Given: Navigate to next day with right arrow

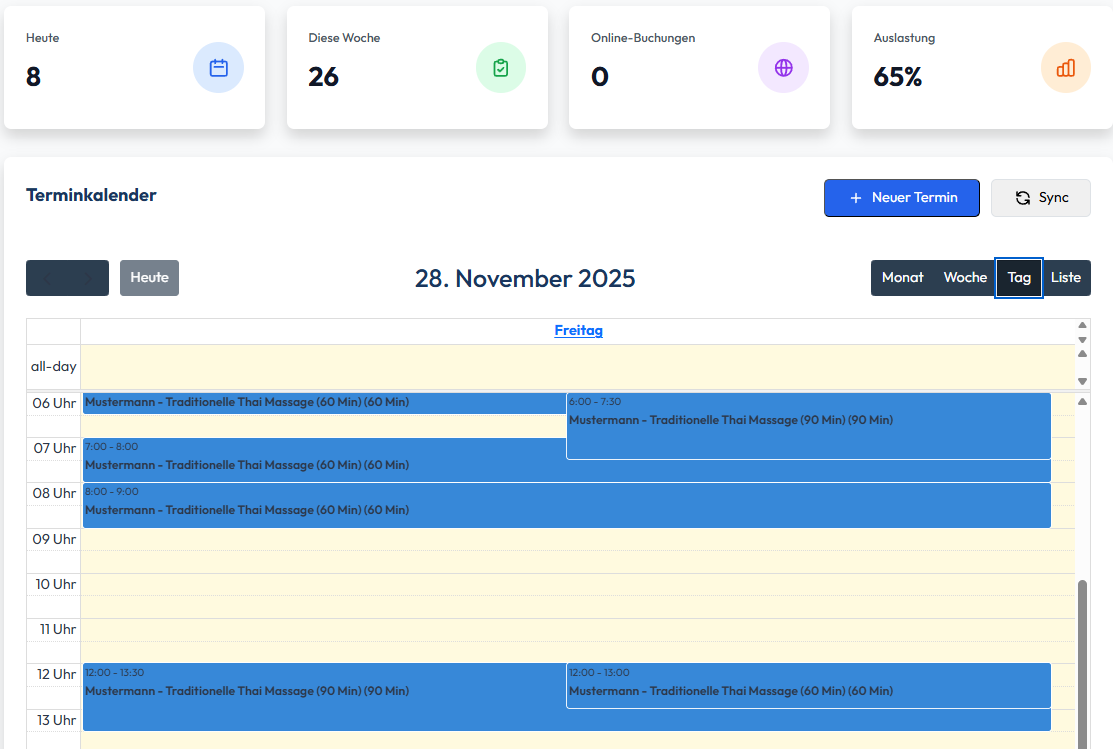Looking at the screenshot, I should pyautogui.click(x=87, y=277).
